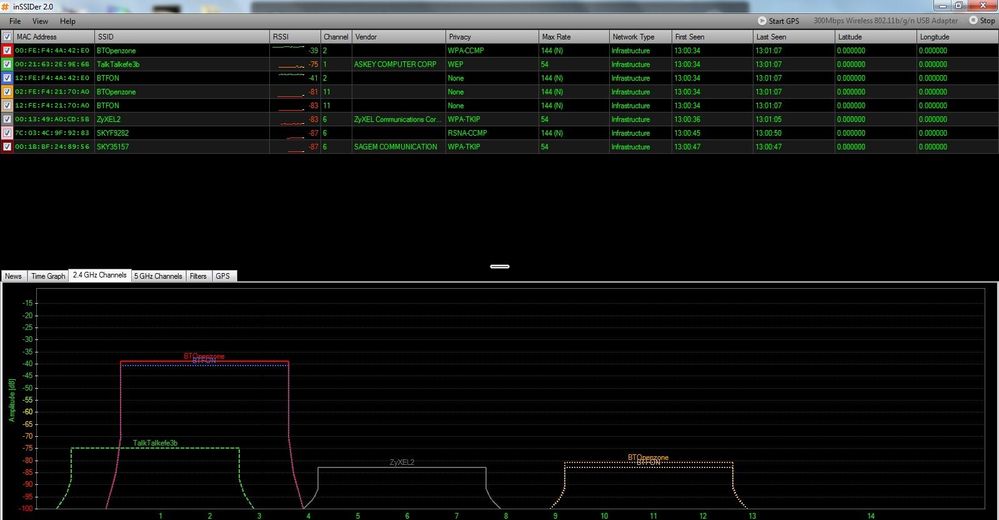Sort by Last Seen column header
The image size is (999, 520).
(x=793, y=37)
